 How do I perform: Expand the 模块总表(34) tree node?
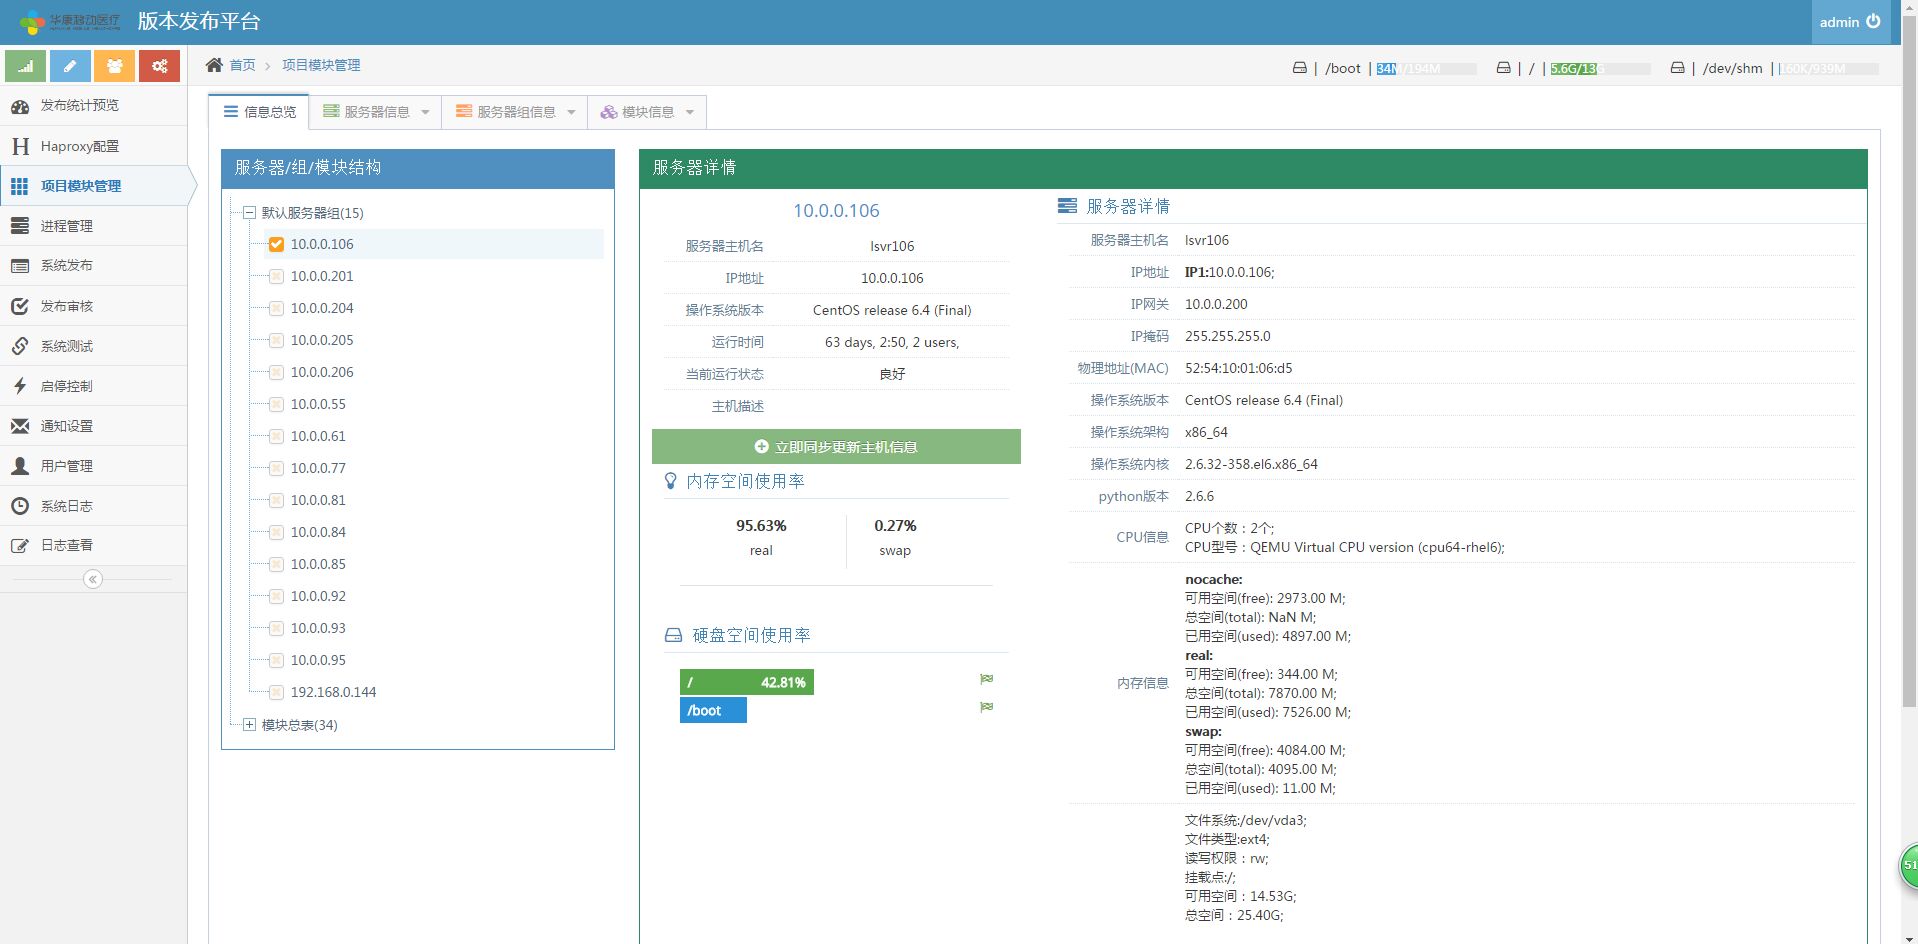tap(249, 724)
